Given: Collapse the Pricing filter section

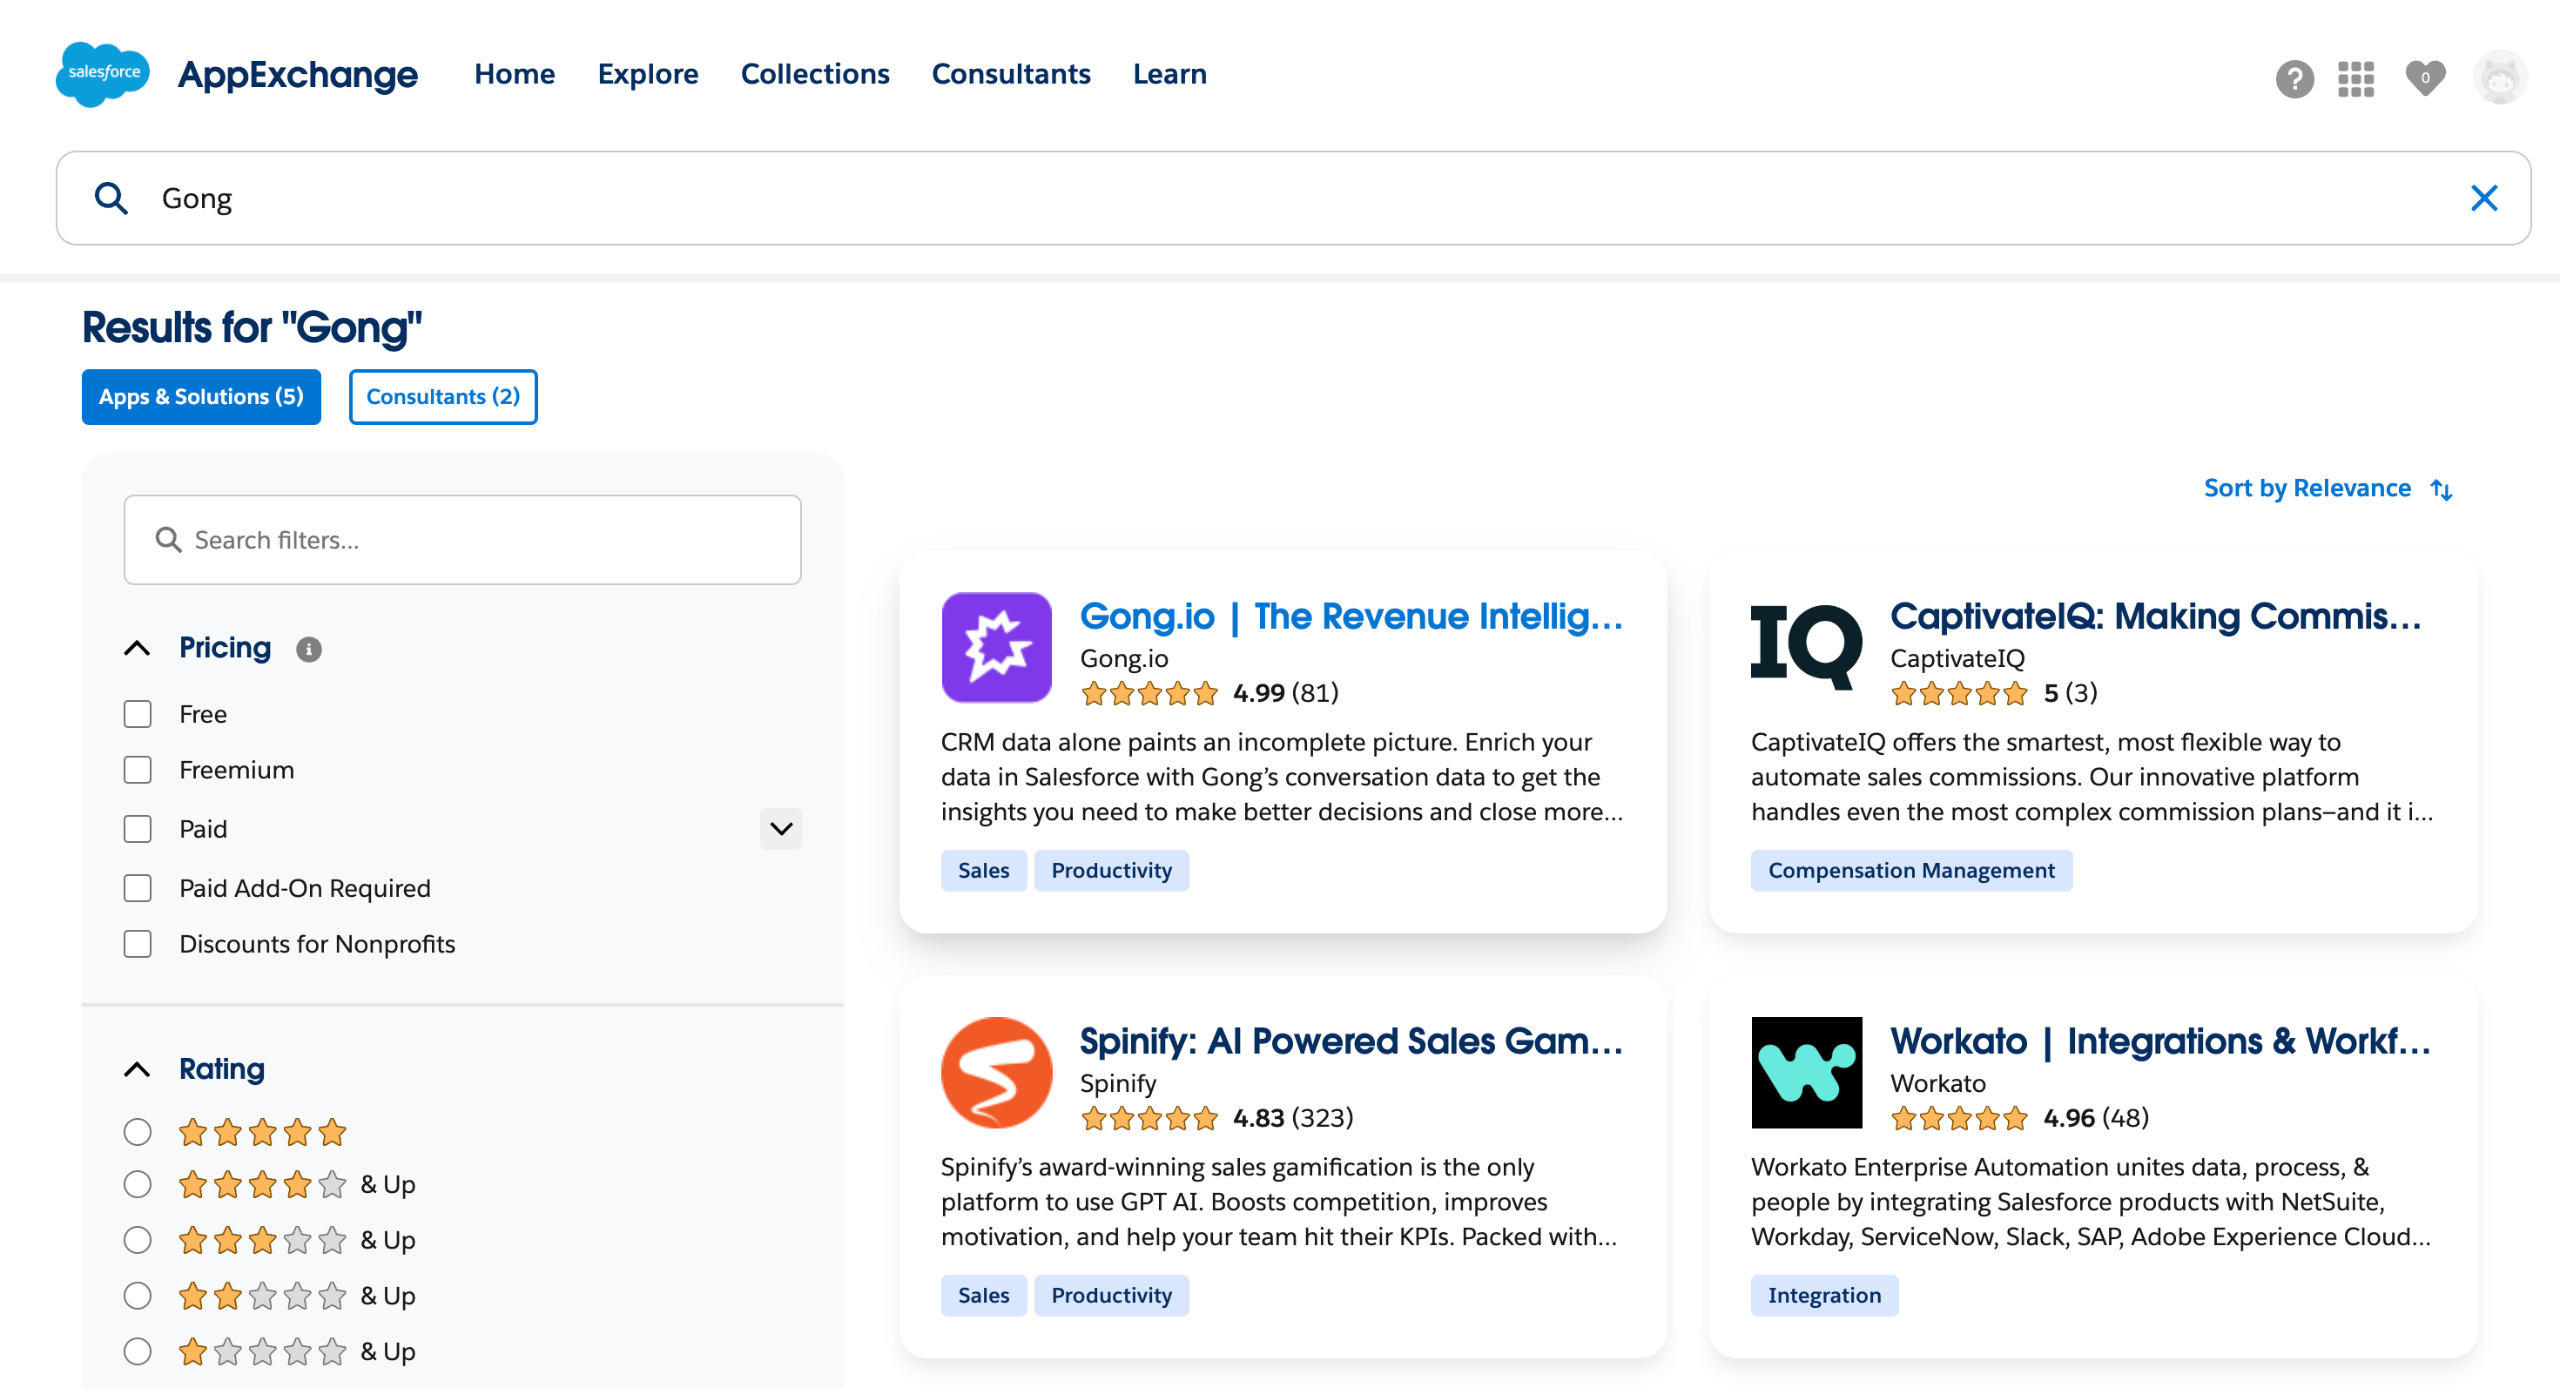Looking at the screenshot, I should tap(137, 648).
